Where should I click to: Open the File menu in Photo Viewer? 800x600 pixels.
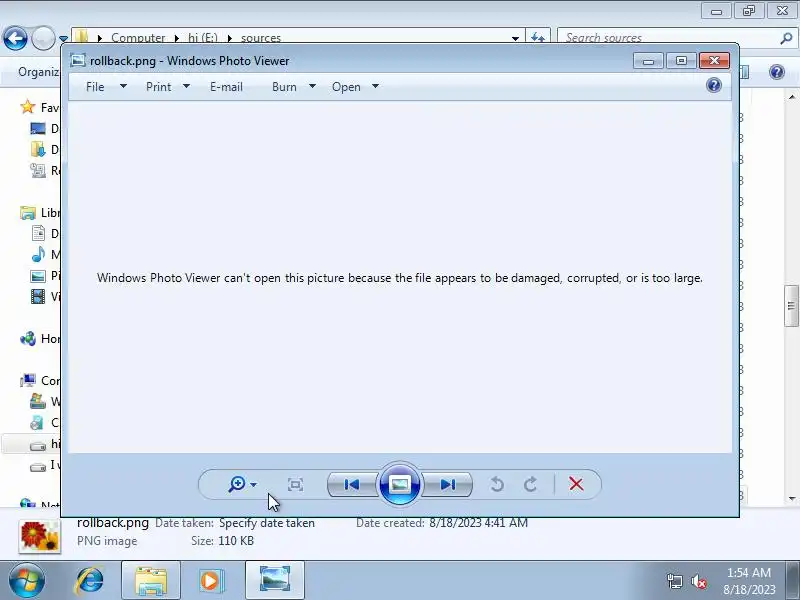[x=95, y=87]
